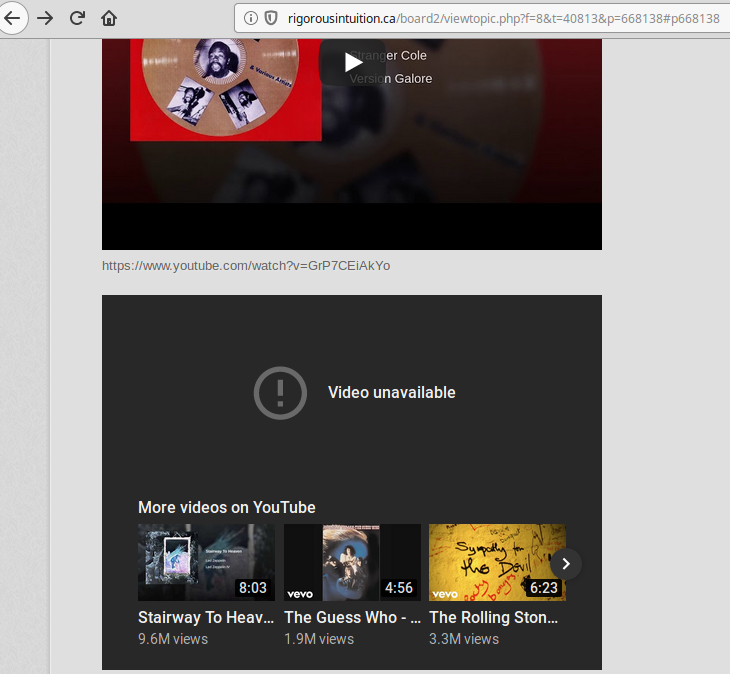Go forward with the browser forward arrow
The height and width of the screenshot is (674, 730).
(x=45, y=19)
